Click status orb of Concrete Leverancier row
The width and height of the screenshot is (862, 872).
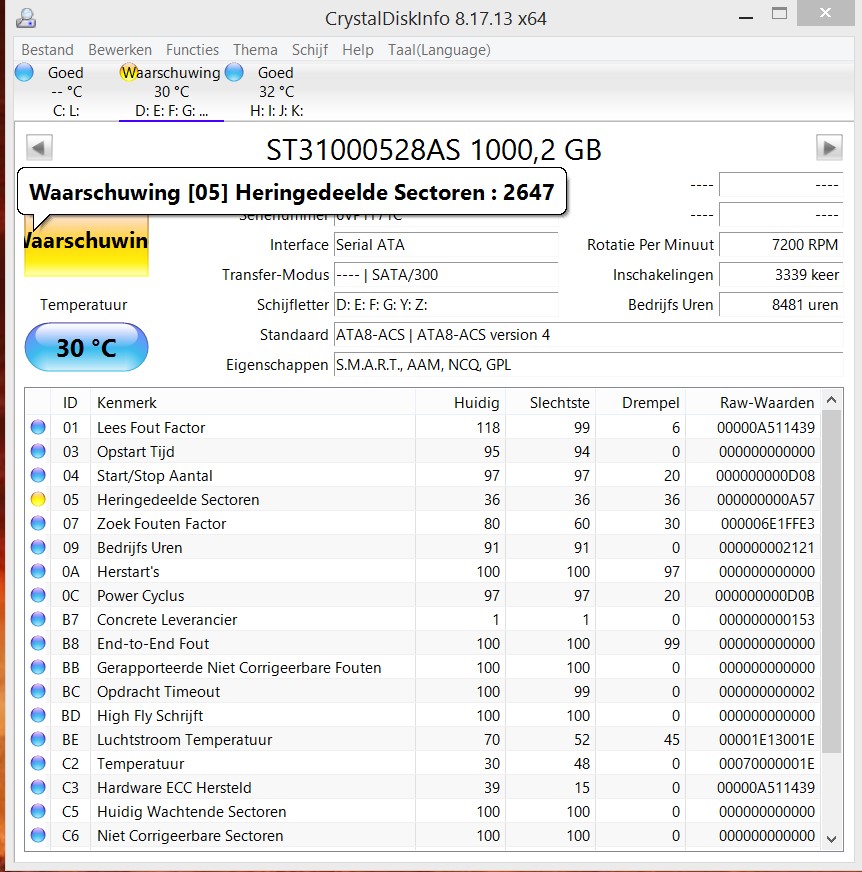point(38,619)
